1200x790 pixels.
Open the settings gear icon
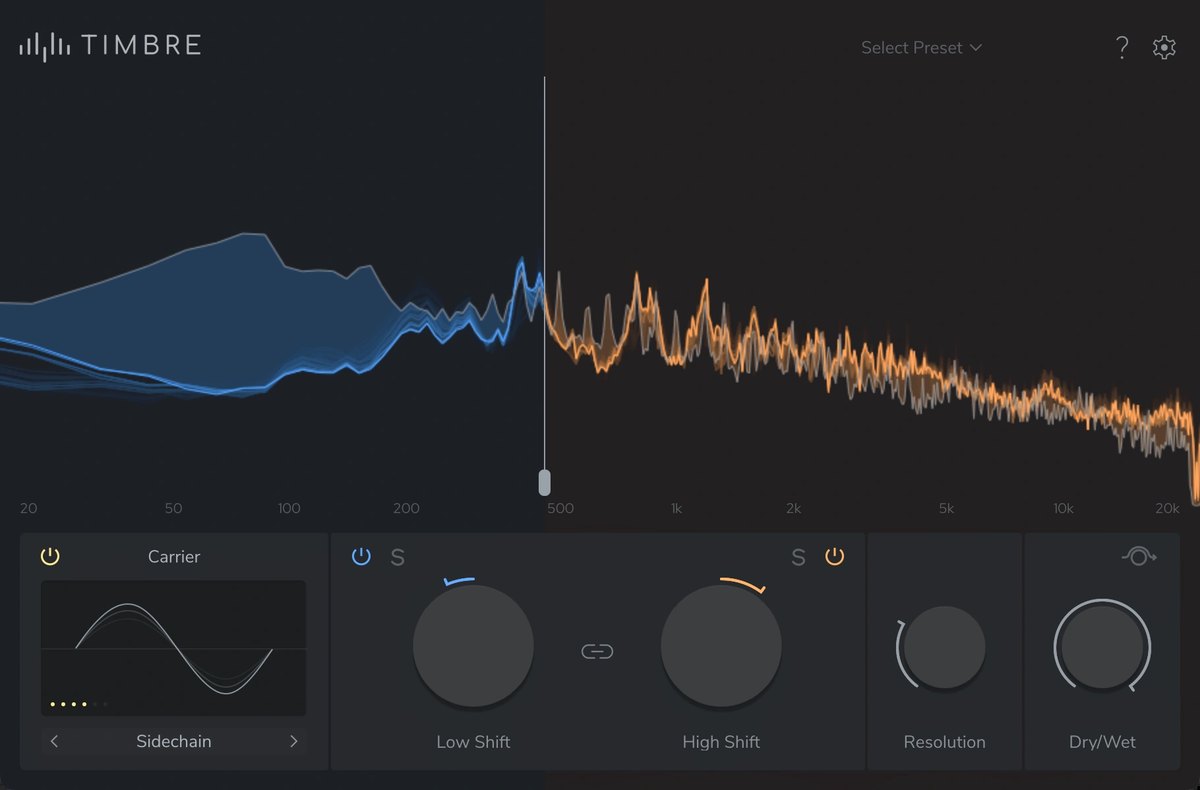1164,47
